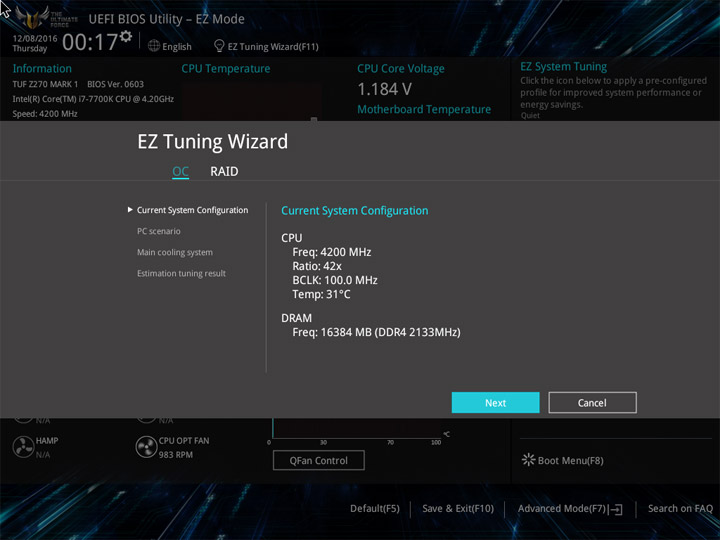Click the TUF logo emblem

(x=32, y=18)
